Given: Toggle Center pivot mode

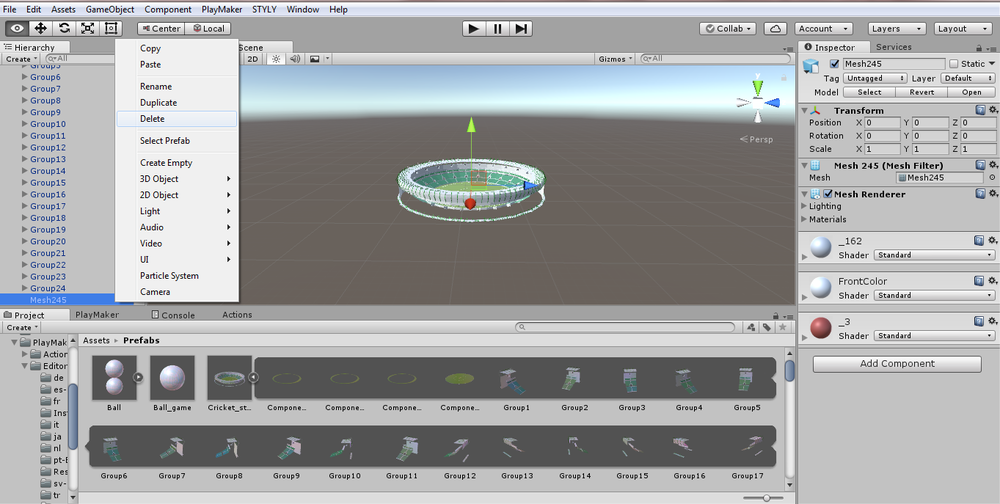Looking at the screenshot, I should pos(161,29).
